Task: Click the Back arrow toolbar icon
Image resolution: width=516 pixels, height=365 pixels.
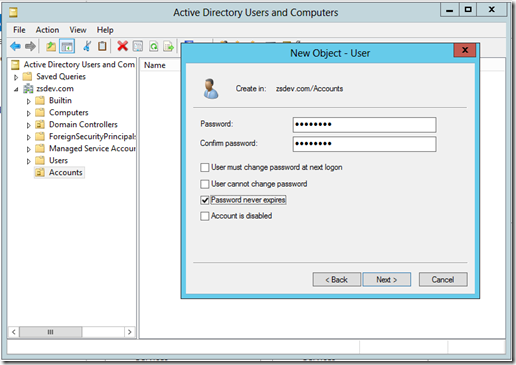Action: (15, 46)
